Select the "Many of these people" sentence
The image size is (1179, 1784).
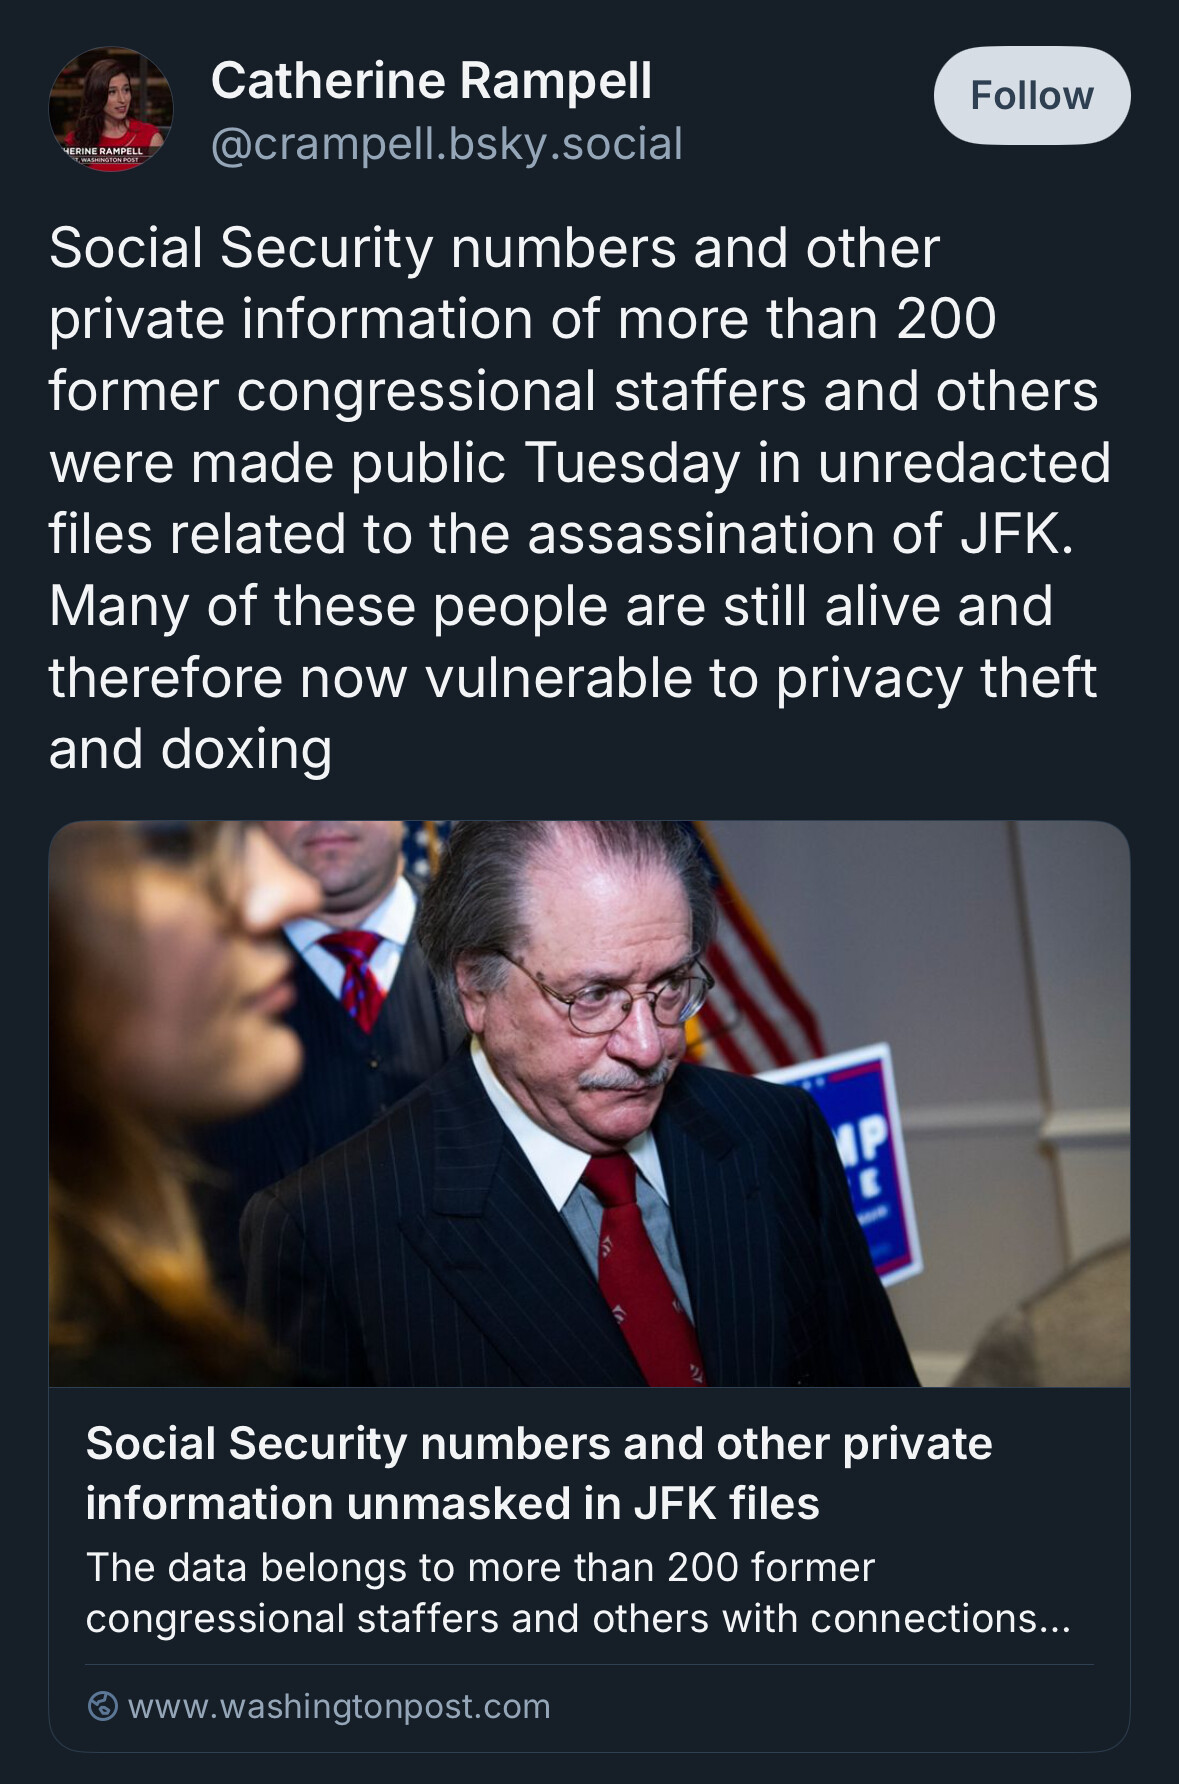573,677
